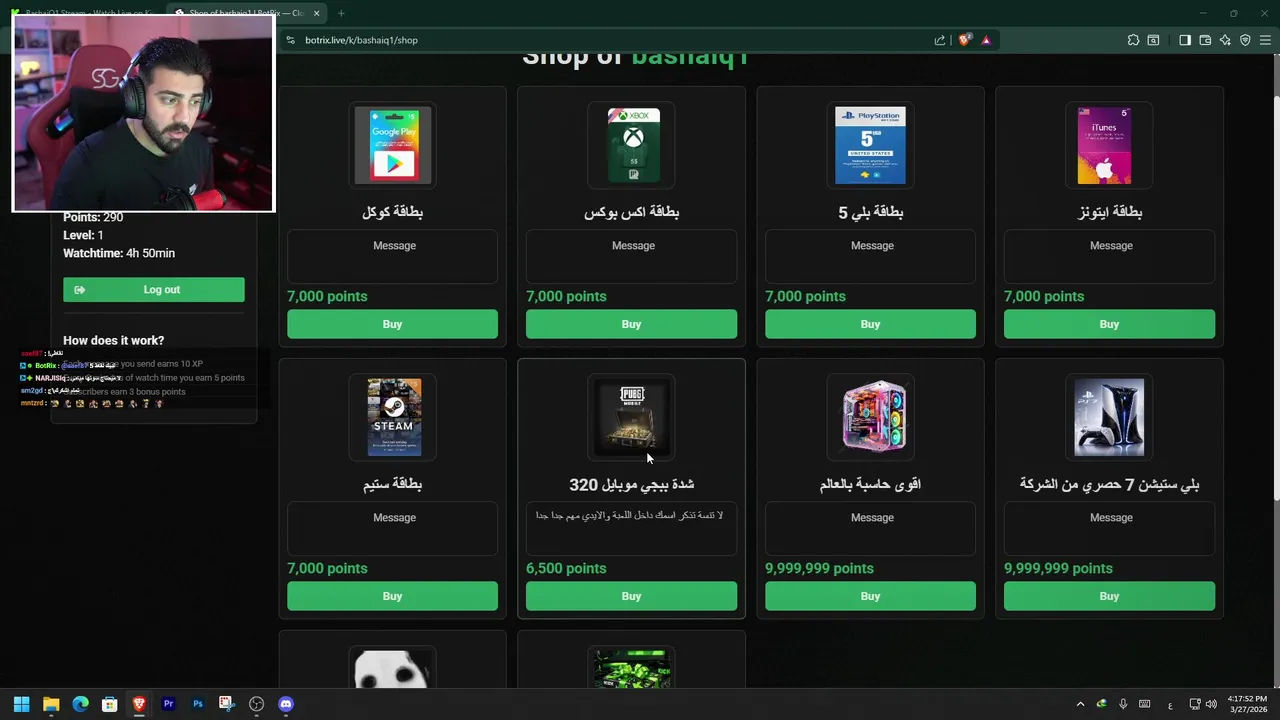Screen dimensions: 1280x720
Task: Click the botrix.live address bar URL
Action: coord(361,40)
